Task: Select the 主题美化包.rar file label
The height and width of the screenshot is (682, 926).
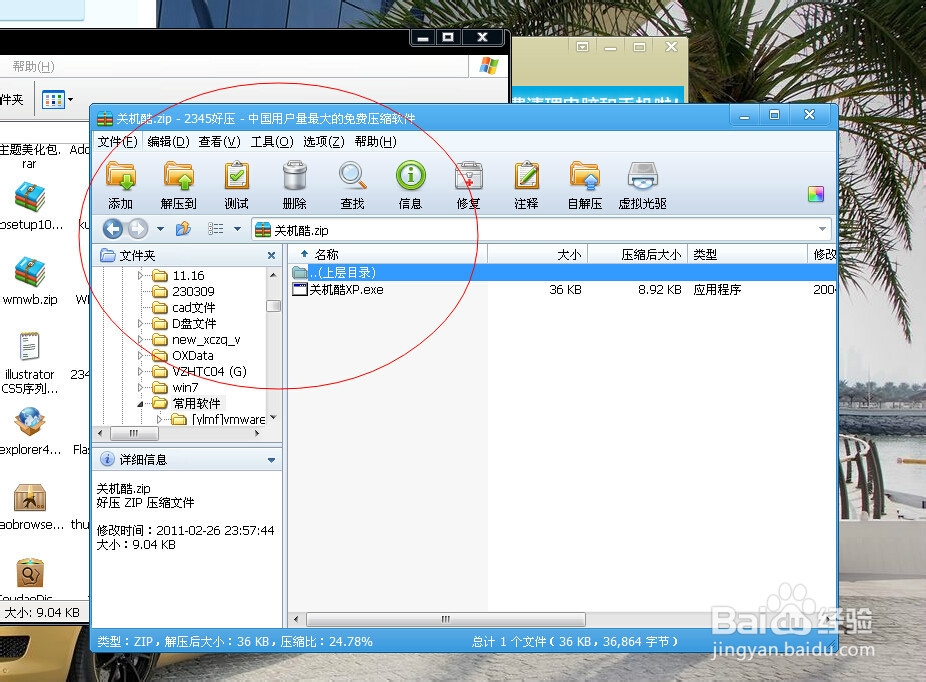Action: point(30,156)
